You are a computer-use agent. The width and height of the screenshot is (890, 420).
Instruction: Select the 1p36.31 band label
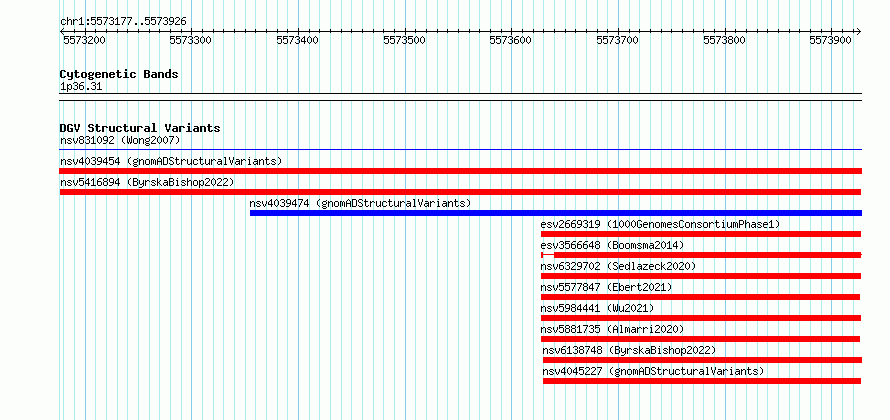81,87
